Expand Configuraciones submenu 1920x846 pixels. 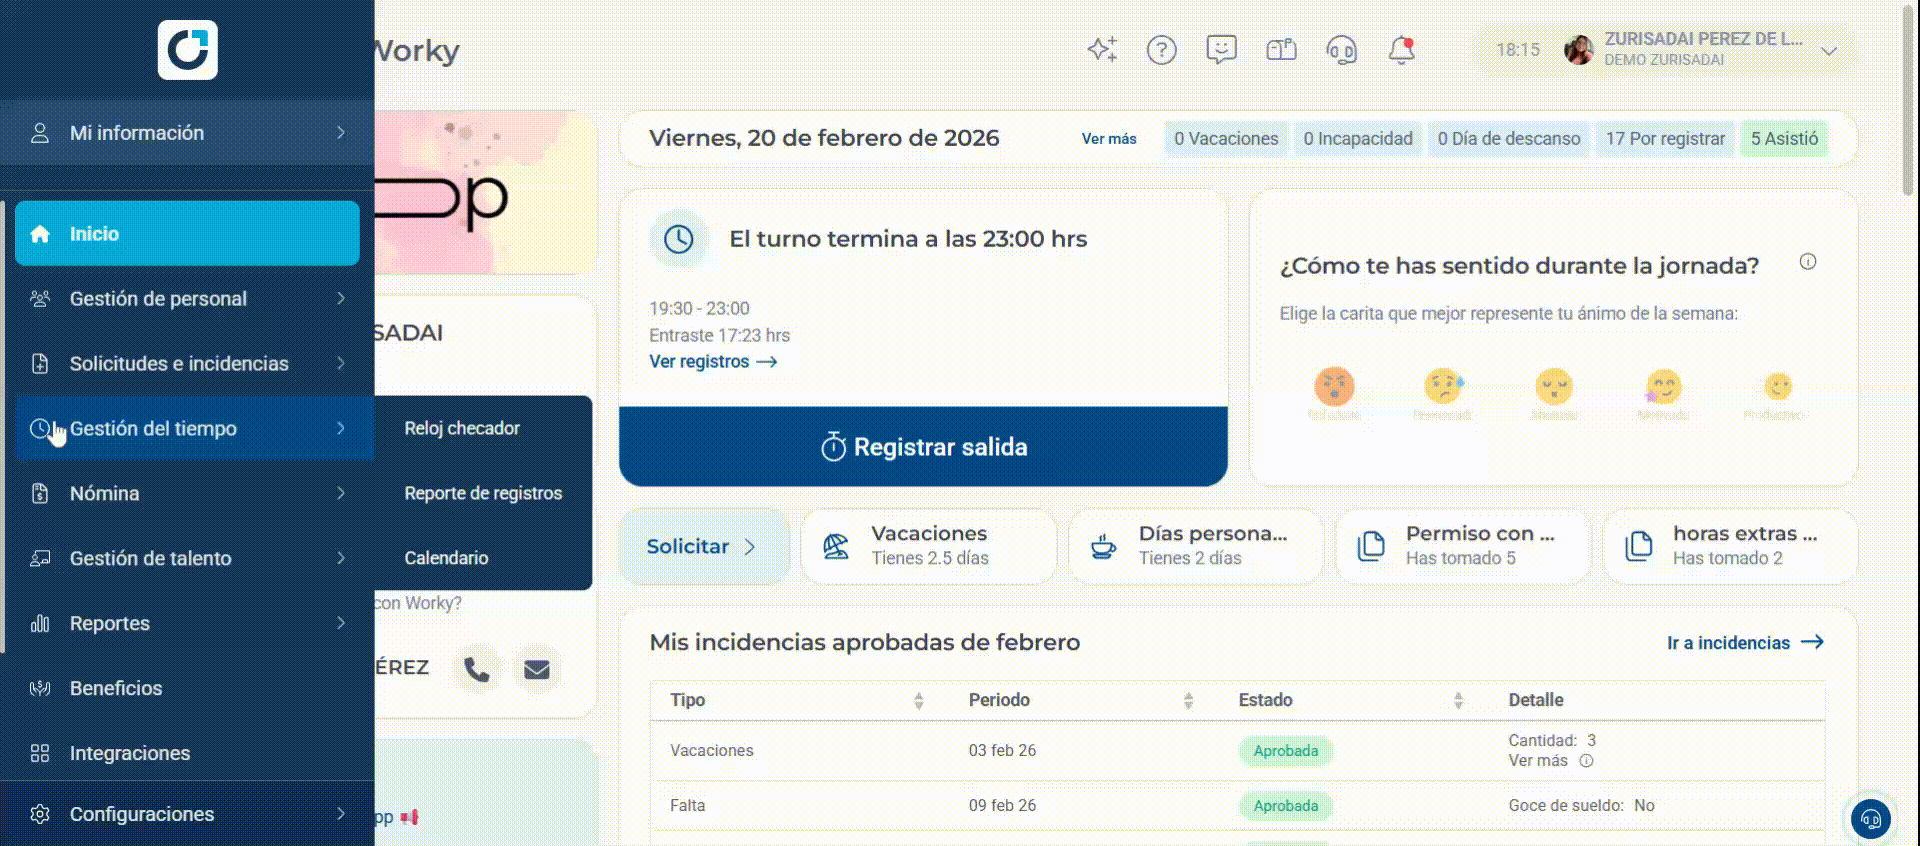point(187,814)
